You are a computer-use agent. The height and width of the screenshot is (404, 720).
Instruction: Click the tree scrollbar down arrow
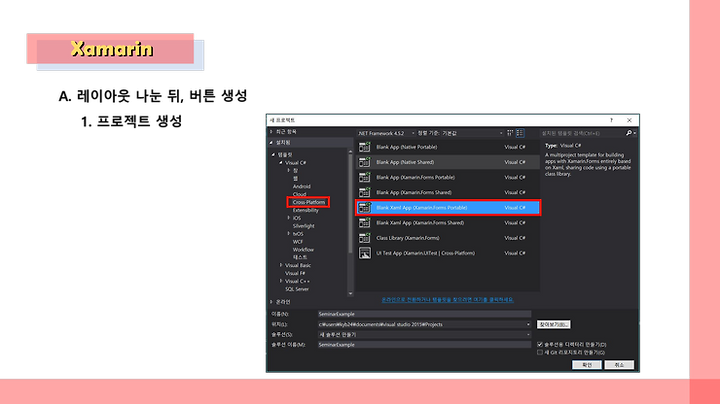click(x=350, y=293)
